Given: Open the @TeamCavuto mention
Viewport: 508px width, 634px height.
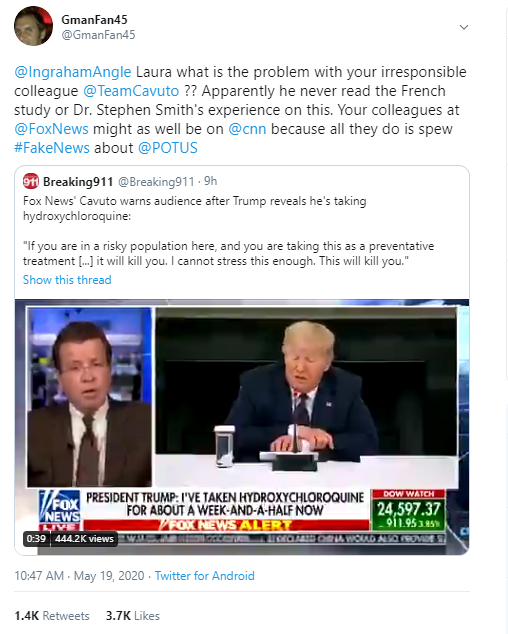Looking at the screenshot, I should point(131,91).
